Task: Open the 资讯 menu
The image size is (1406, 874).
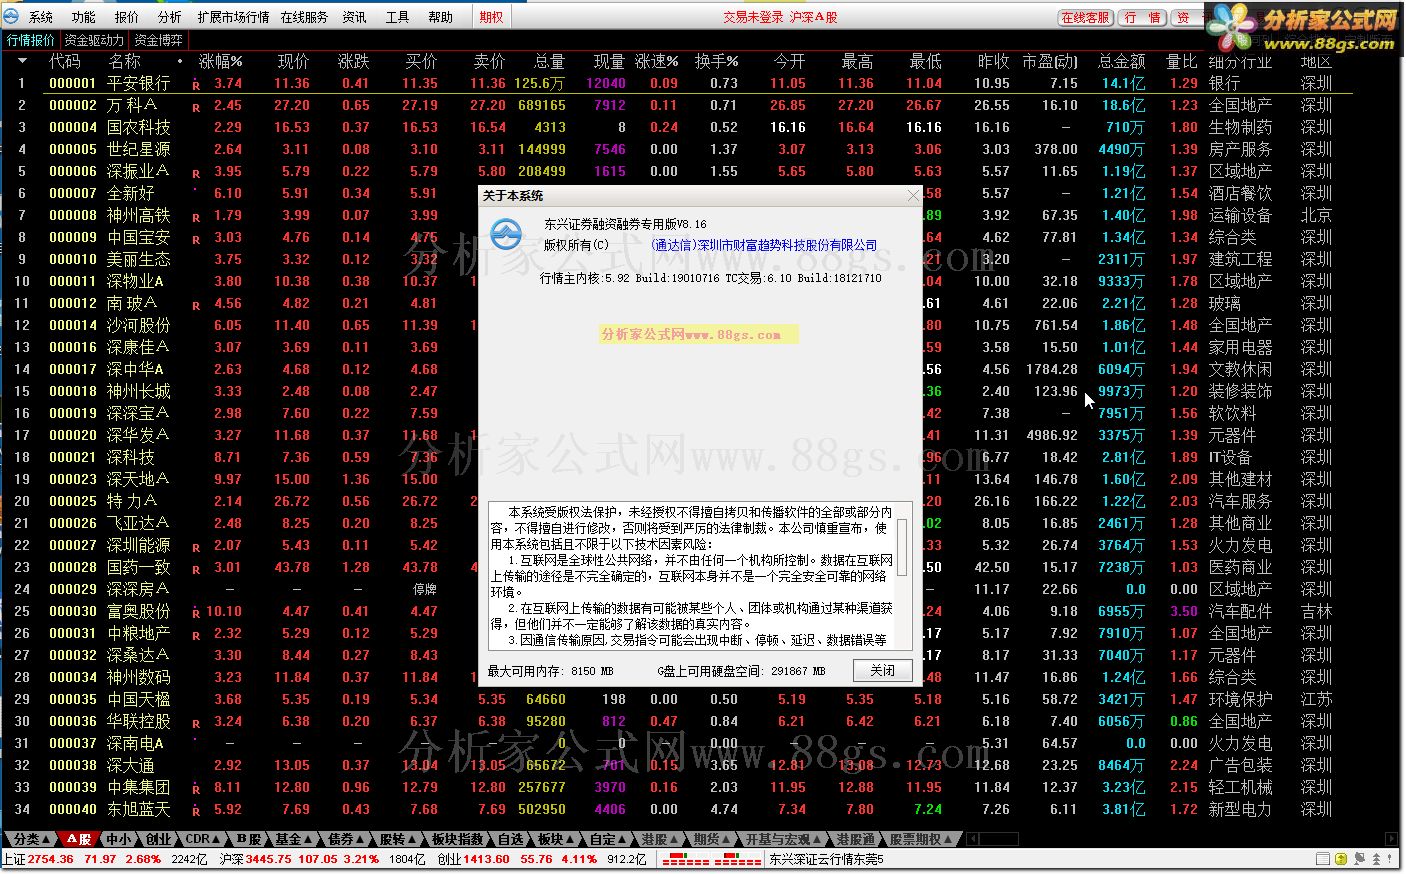Action: click(x=354, y=17)
